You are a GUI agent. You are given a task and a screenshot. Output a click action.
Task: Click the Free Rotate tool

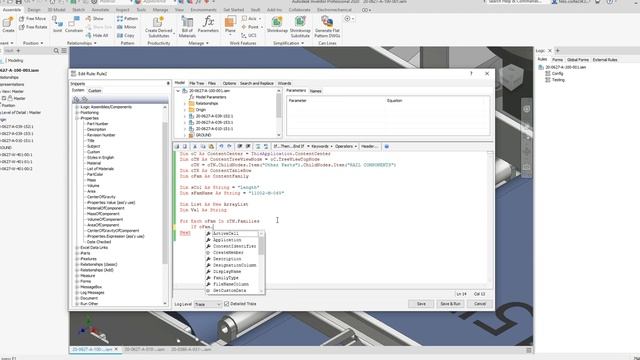(x=33, y=27)
